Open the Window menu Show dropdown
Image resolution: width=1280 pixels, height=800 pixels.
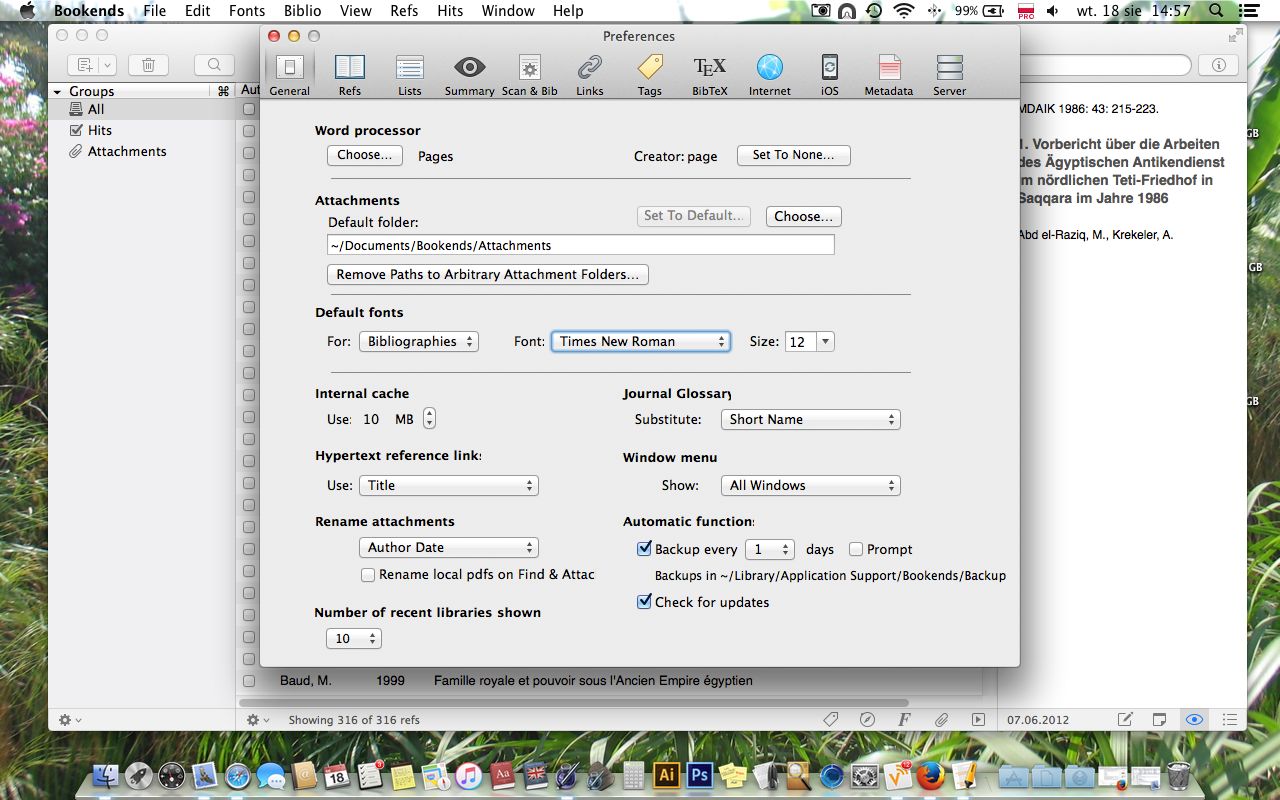click(811, 485)
